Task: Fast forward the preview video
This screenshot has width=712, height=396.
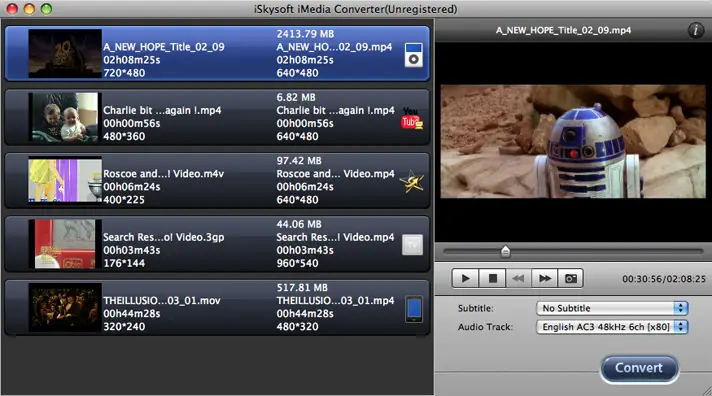Action: point(544,278)
